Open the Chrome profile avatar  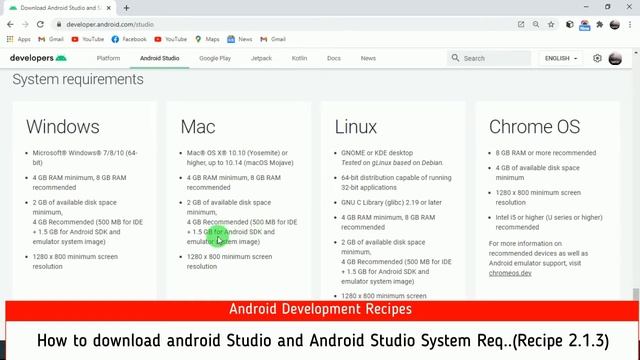(615, 24)
